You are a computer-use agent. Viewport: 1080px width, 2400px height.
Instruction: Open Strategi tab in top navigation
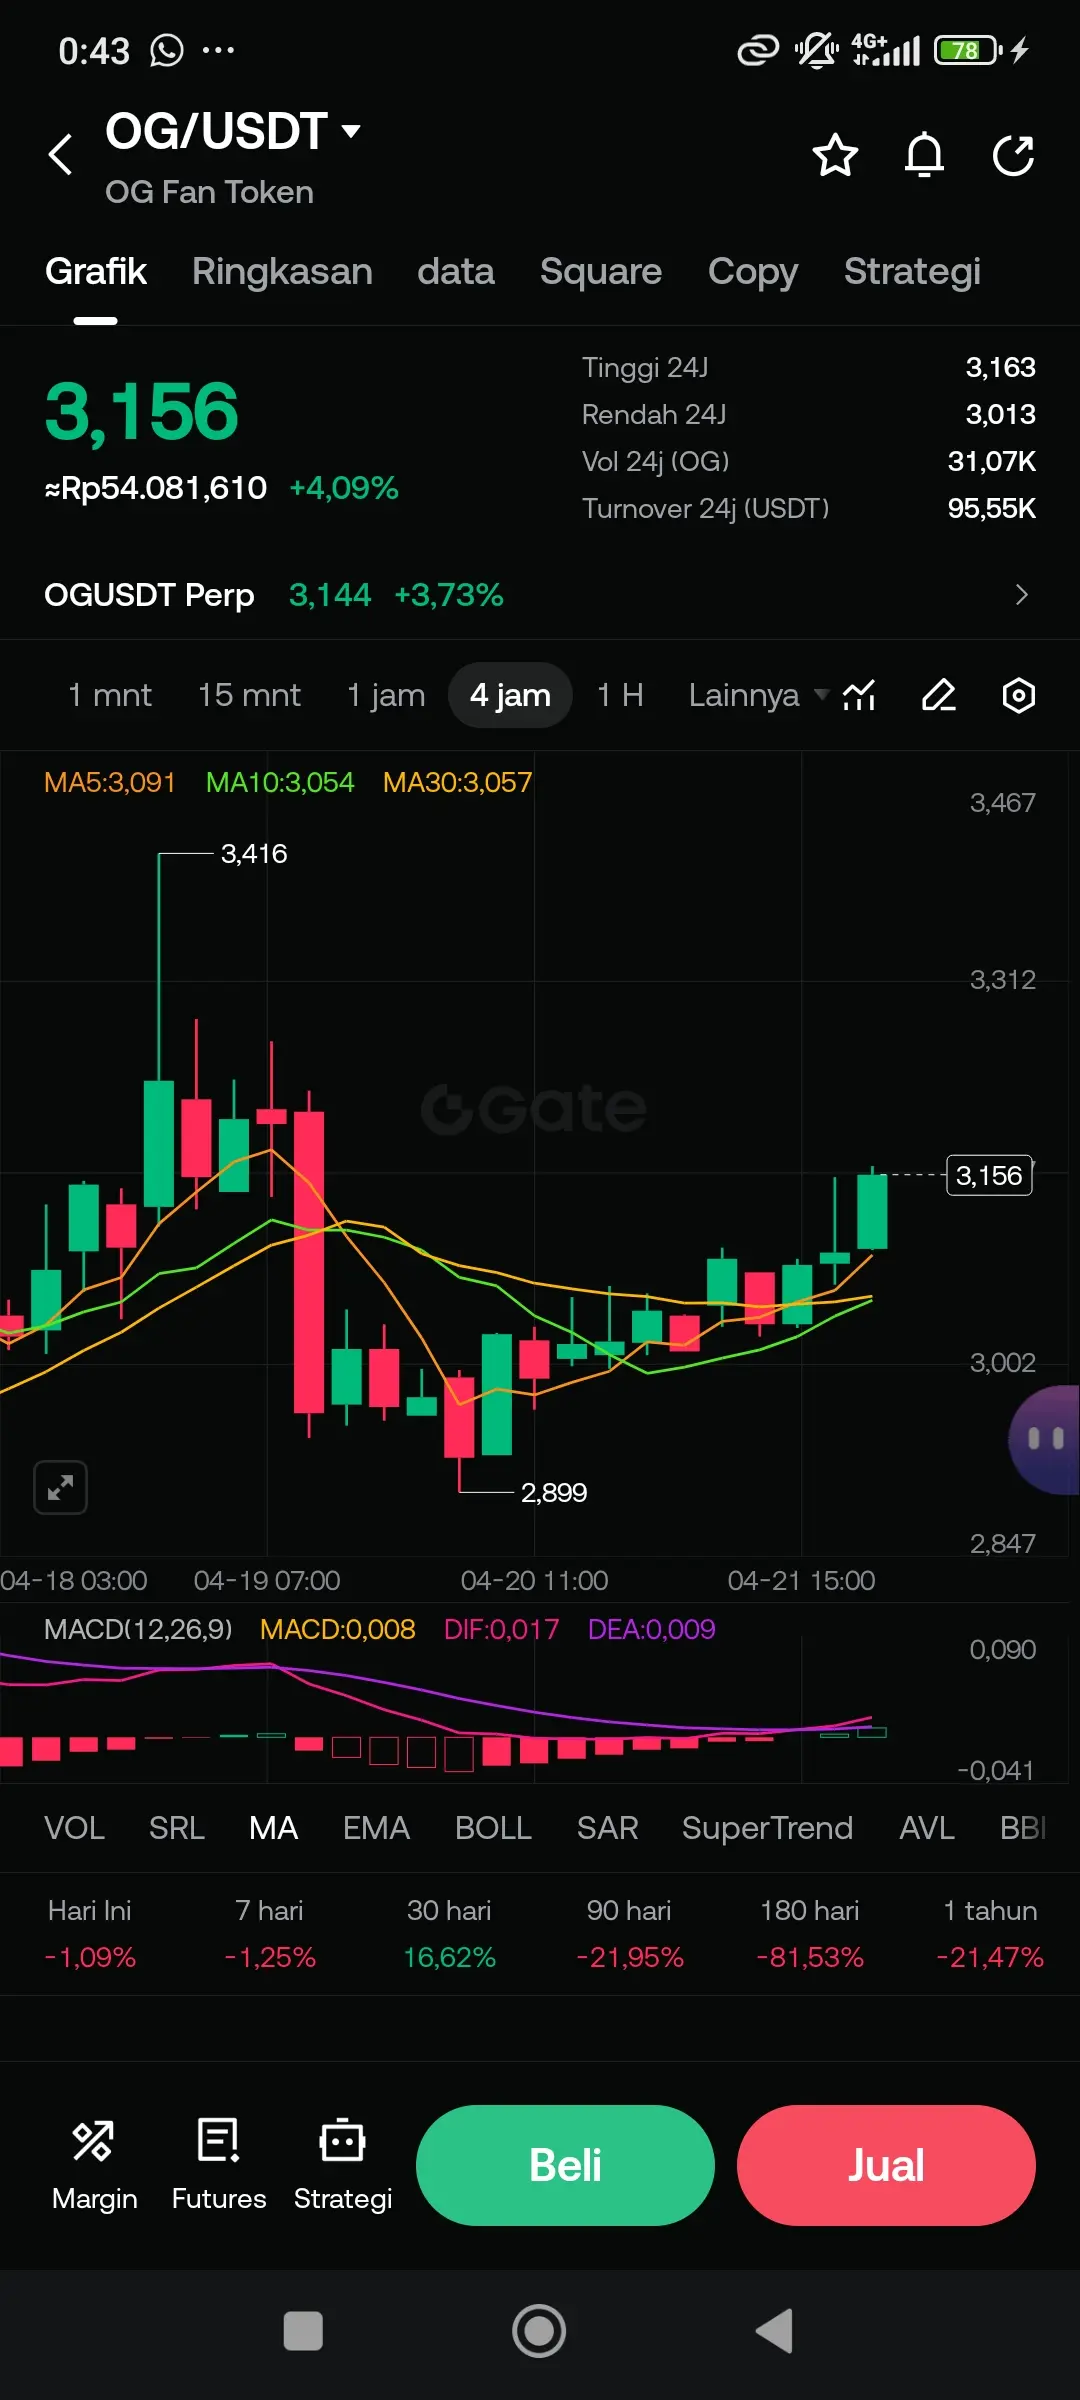(x=912, y=272)
